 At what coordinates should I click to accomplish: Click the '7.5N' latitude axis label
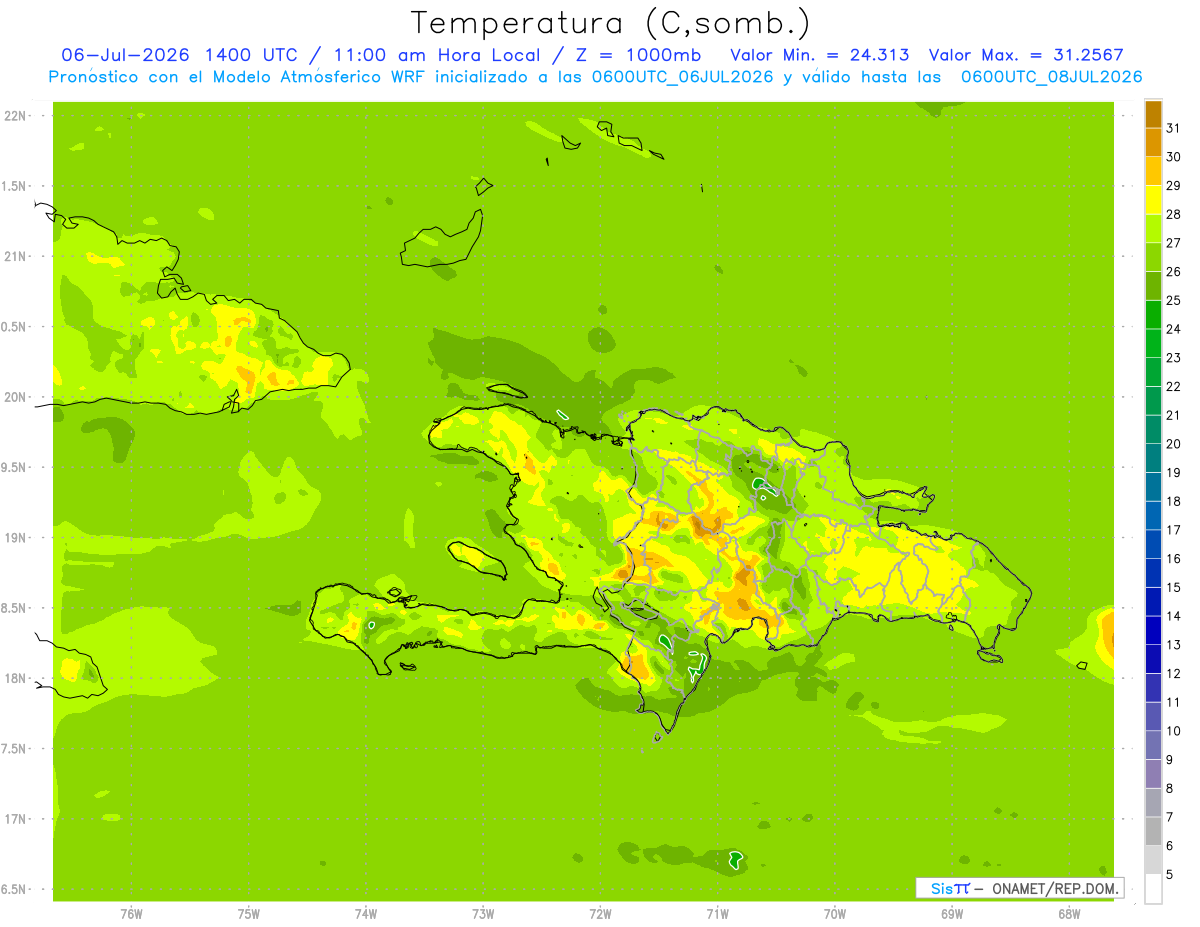[15, 748]
